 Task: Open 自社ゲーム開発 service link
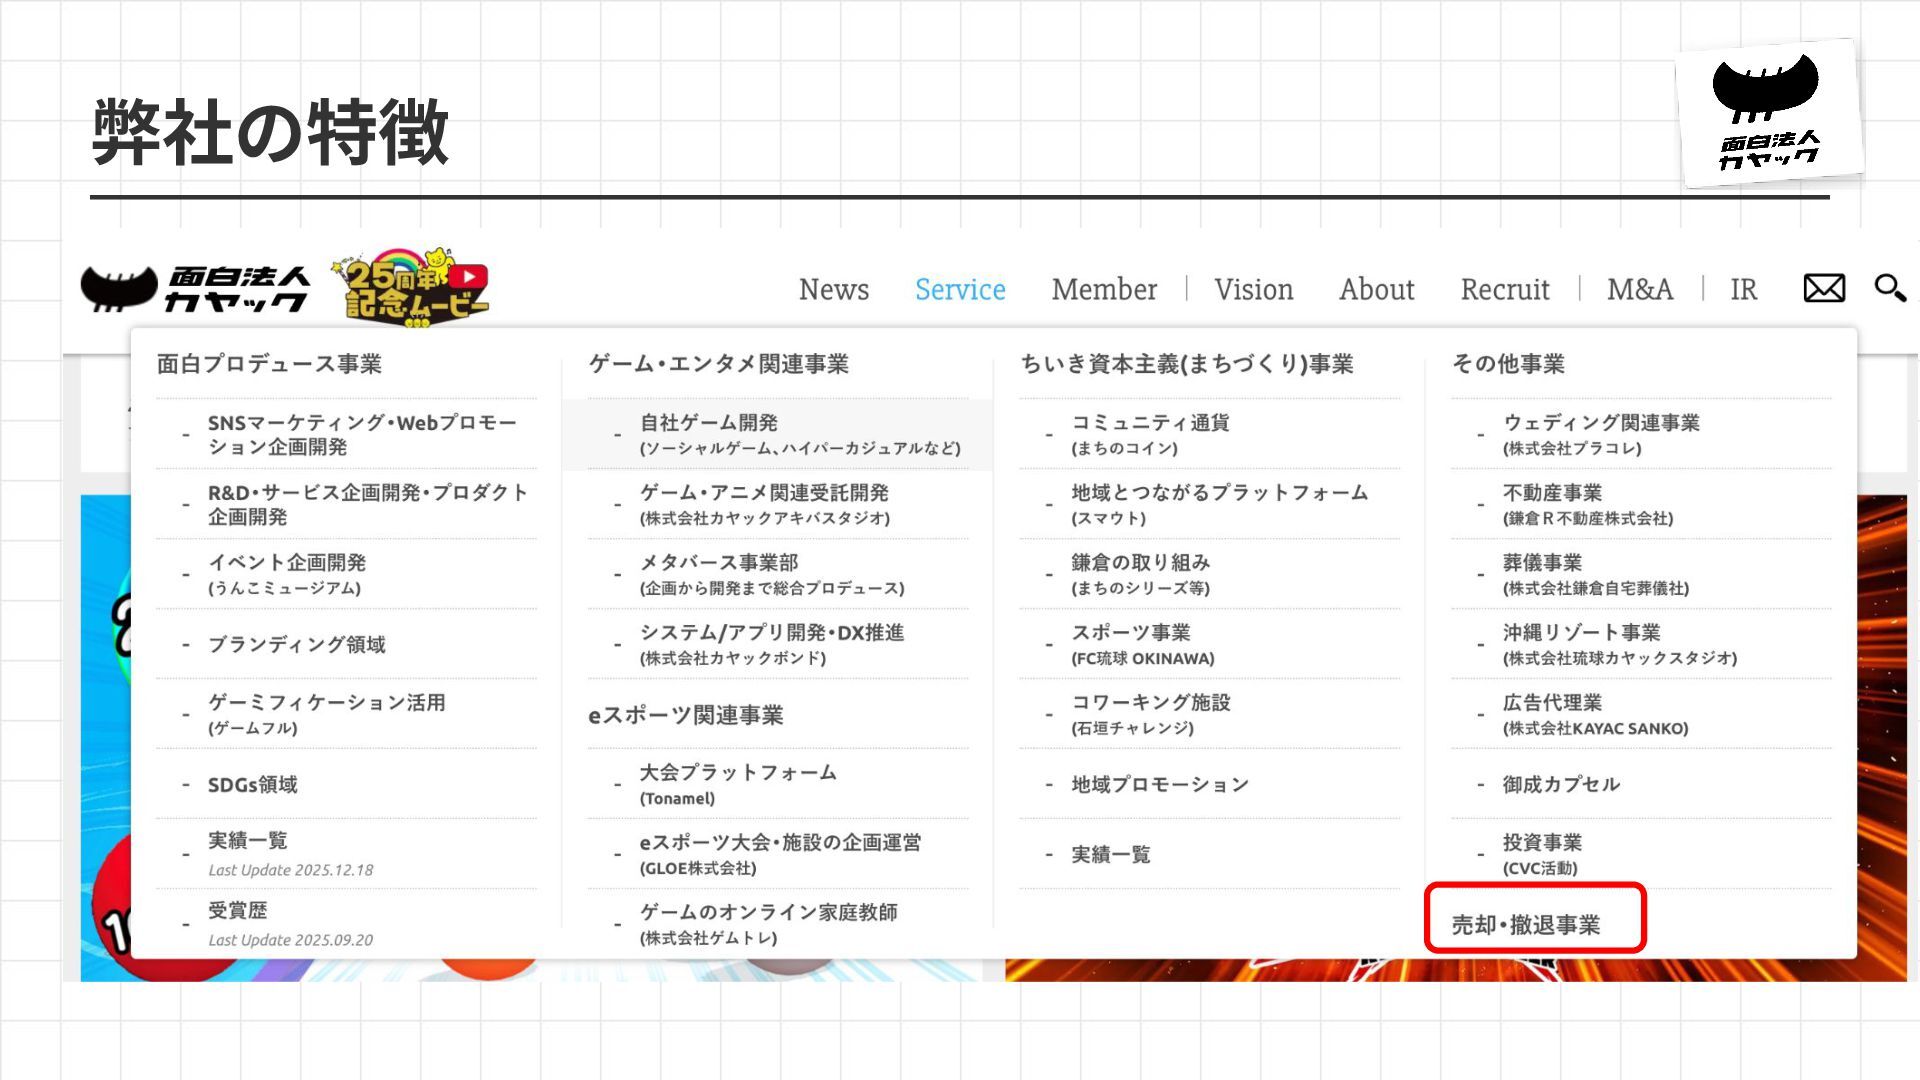[708, 423]
